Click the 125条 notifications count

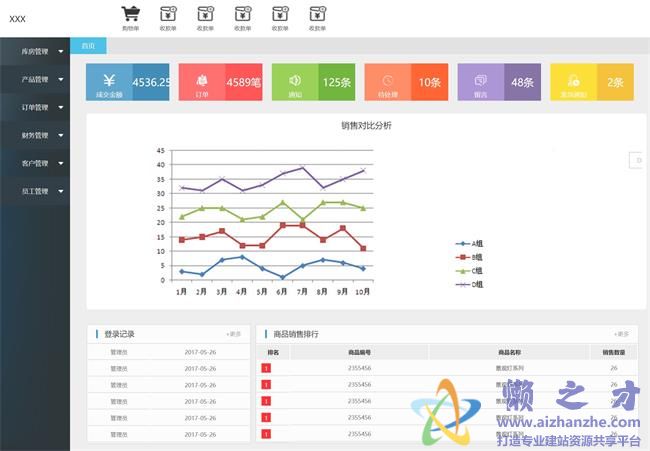tap(337, 82)
